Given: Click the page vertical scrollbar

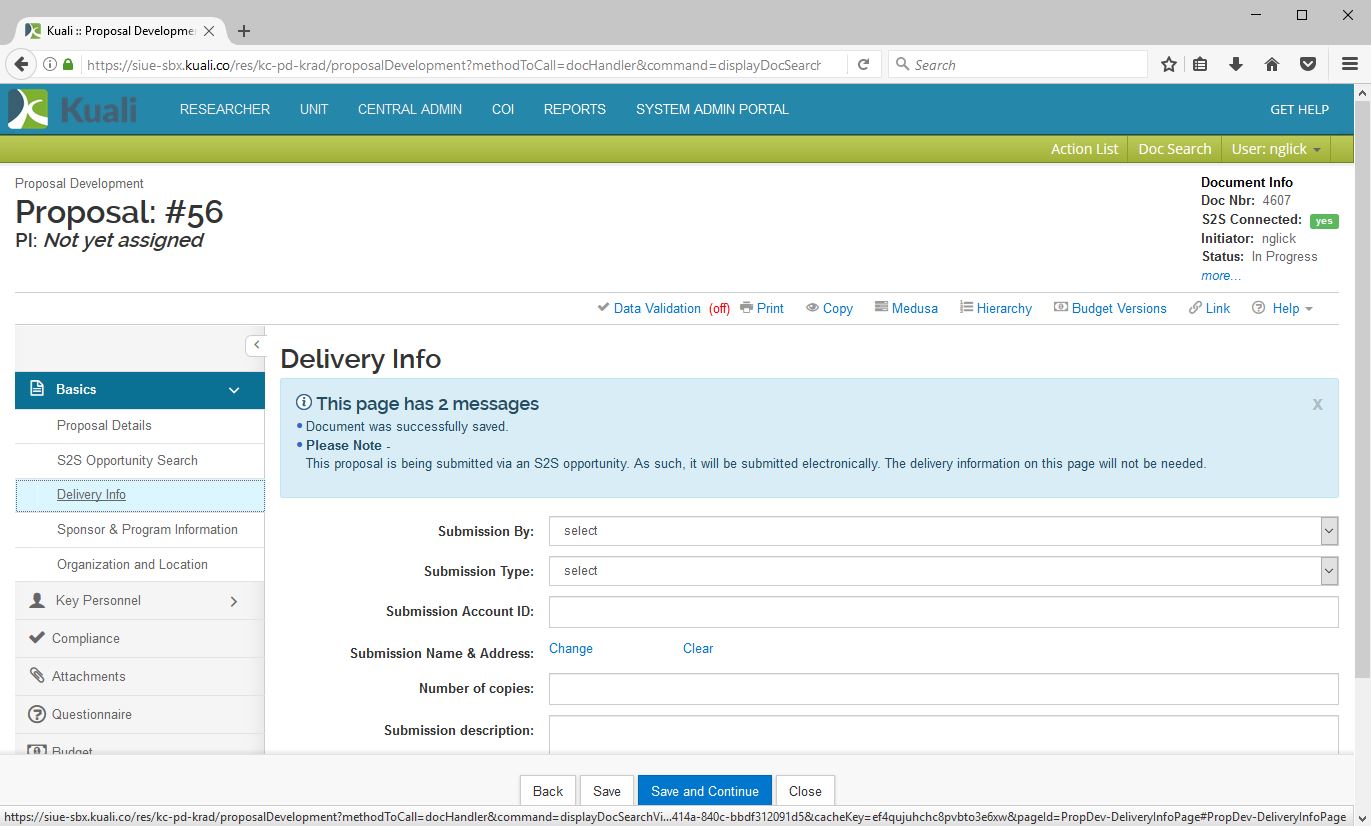Looking at the screenshot, I should pos(1362,400).
